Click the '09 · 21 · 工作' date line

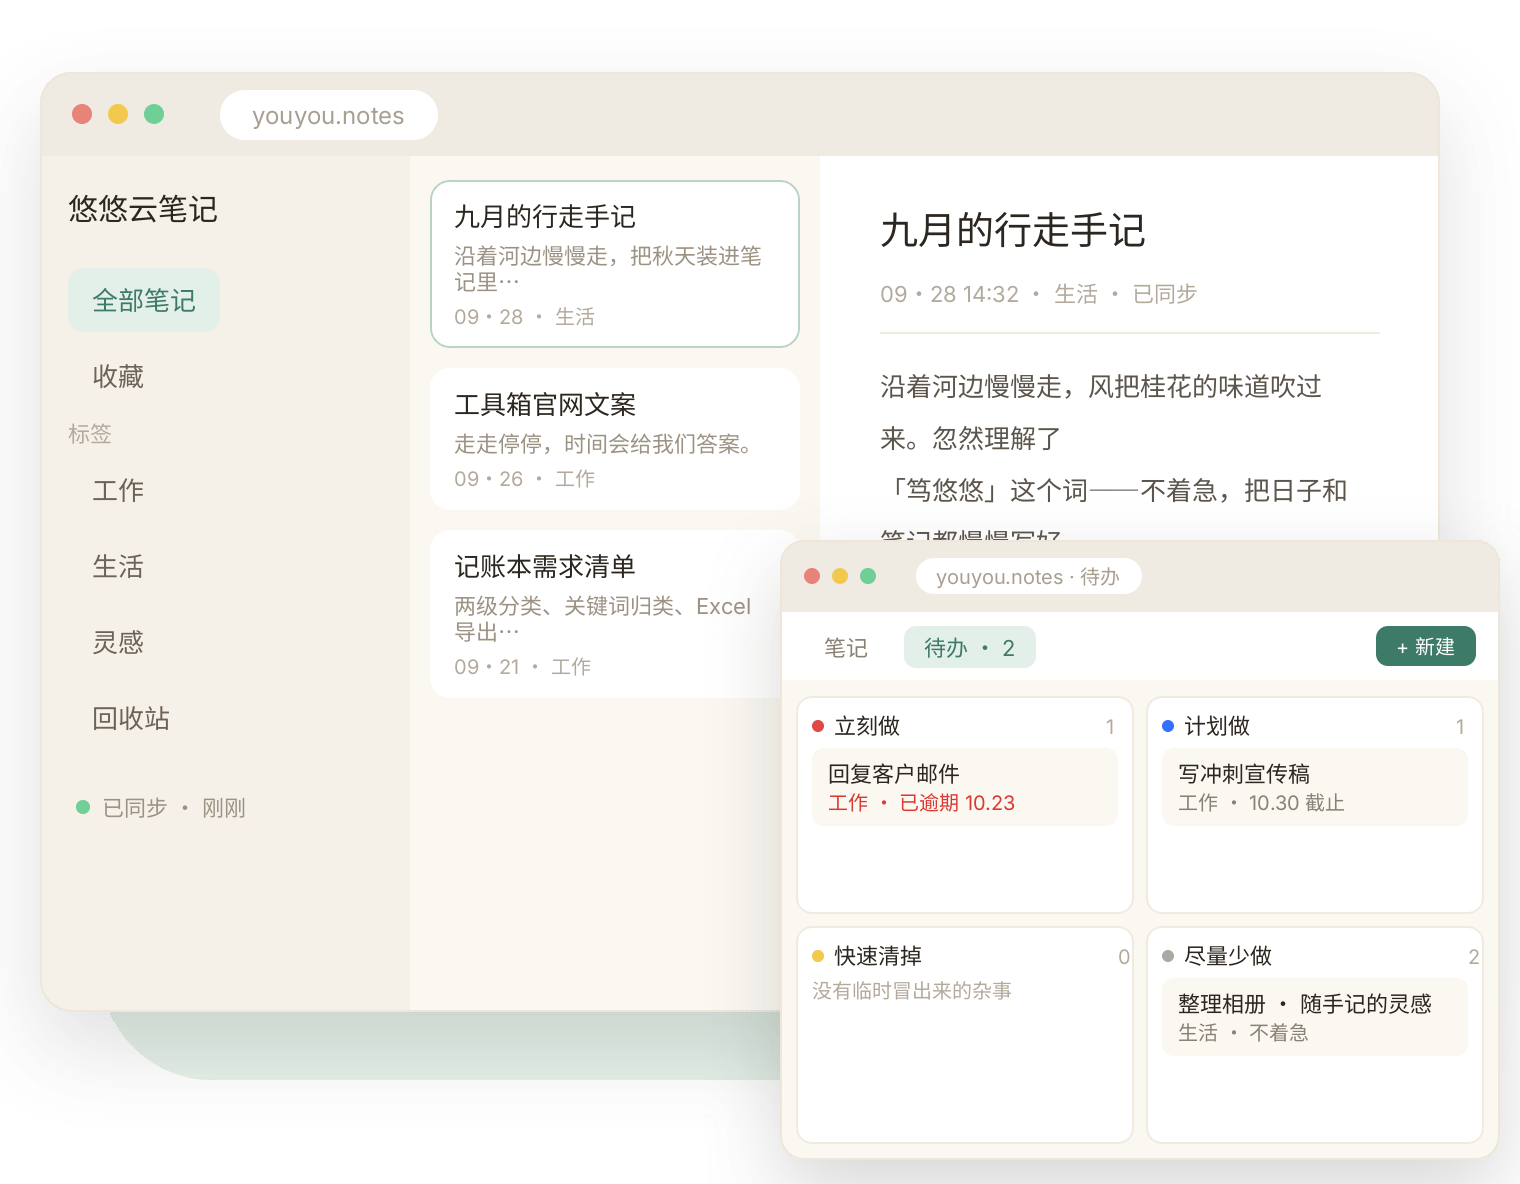pos(523,667)
